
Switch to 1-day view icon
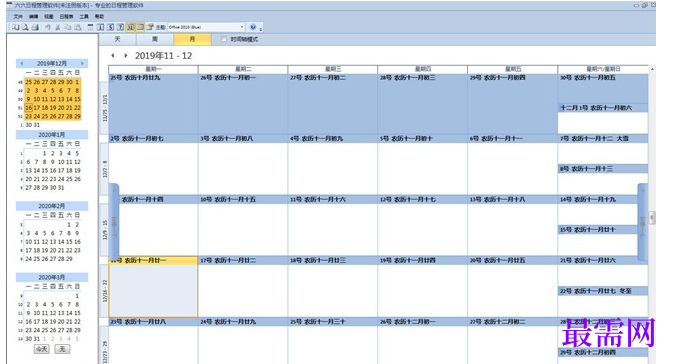100,27
